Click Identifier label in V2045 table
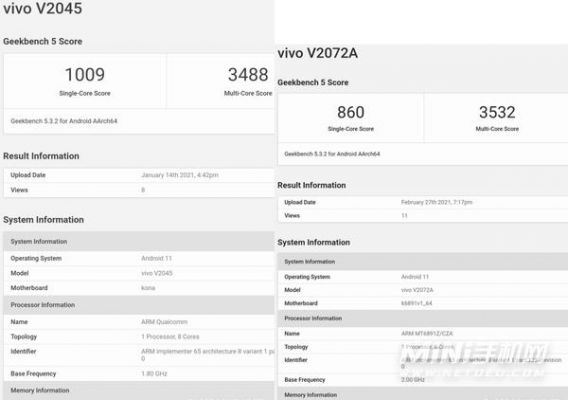Viewport: 568px width, 400px height. tap(23, 351)
